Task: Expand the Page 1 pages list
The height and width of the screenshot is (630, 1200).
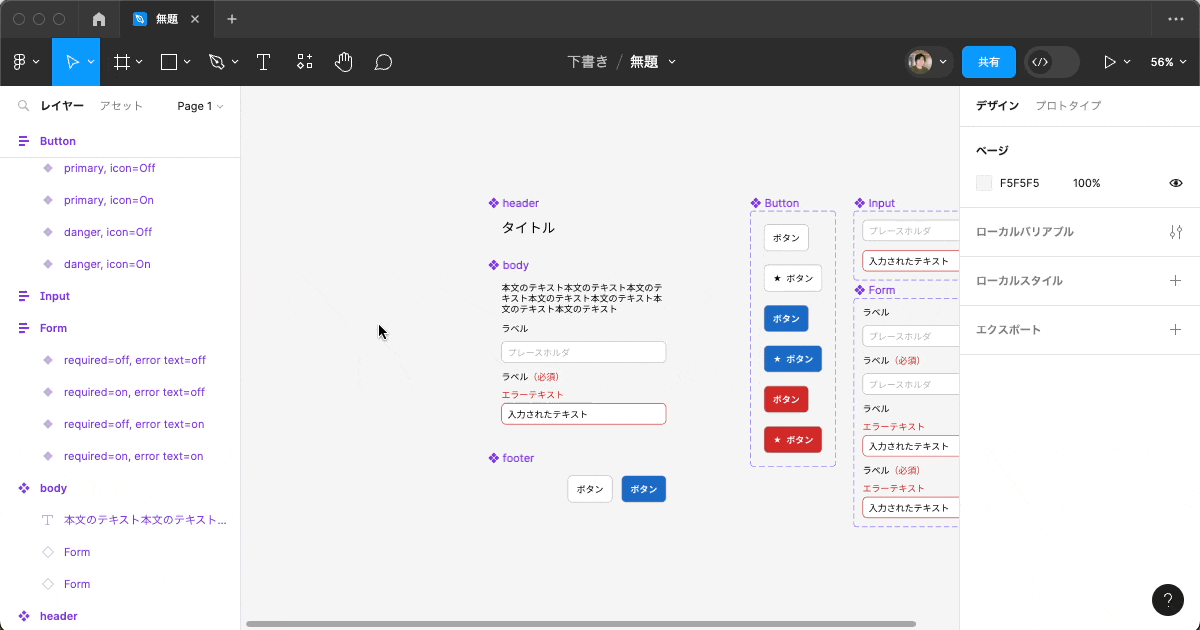Action: point(200,106)
